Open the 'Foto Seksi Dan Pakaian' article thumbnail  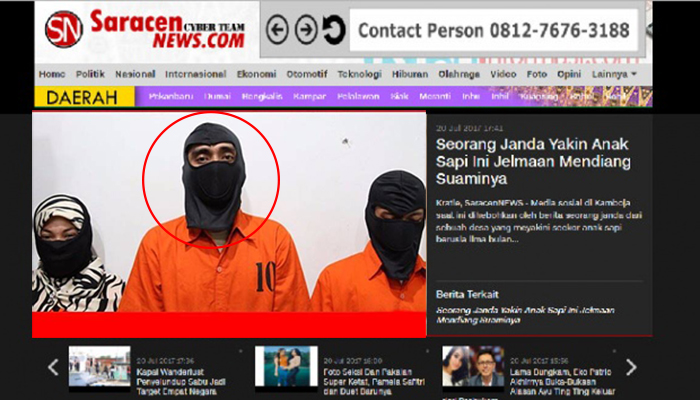pos(285,366)
